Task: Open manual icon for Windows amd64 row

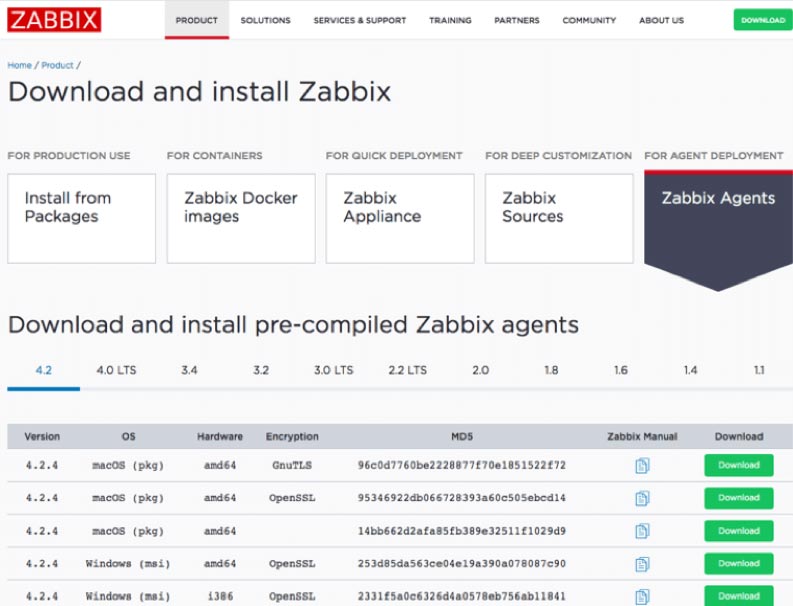Action: pos(642,564)
